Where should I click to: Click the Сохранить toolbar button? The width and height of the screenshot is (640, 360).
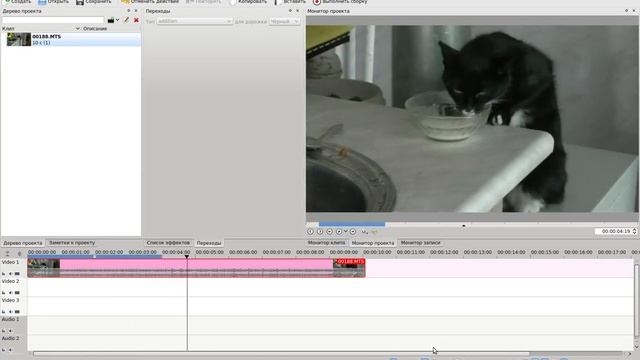(94, 2)
